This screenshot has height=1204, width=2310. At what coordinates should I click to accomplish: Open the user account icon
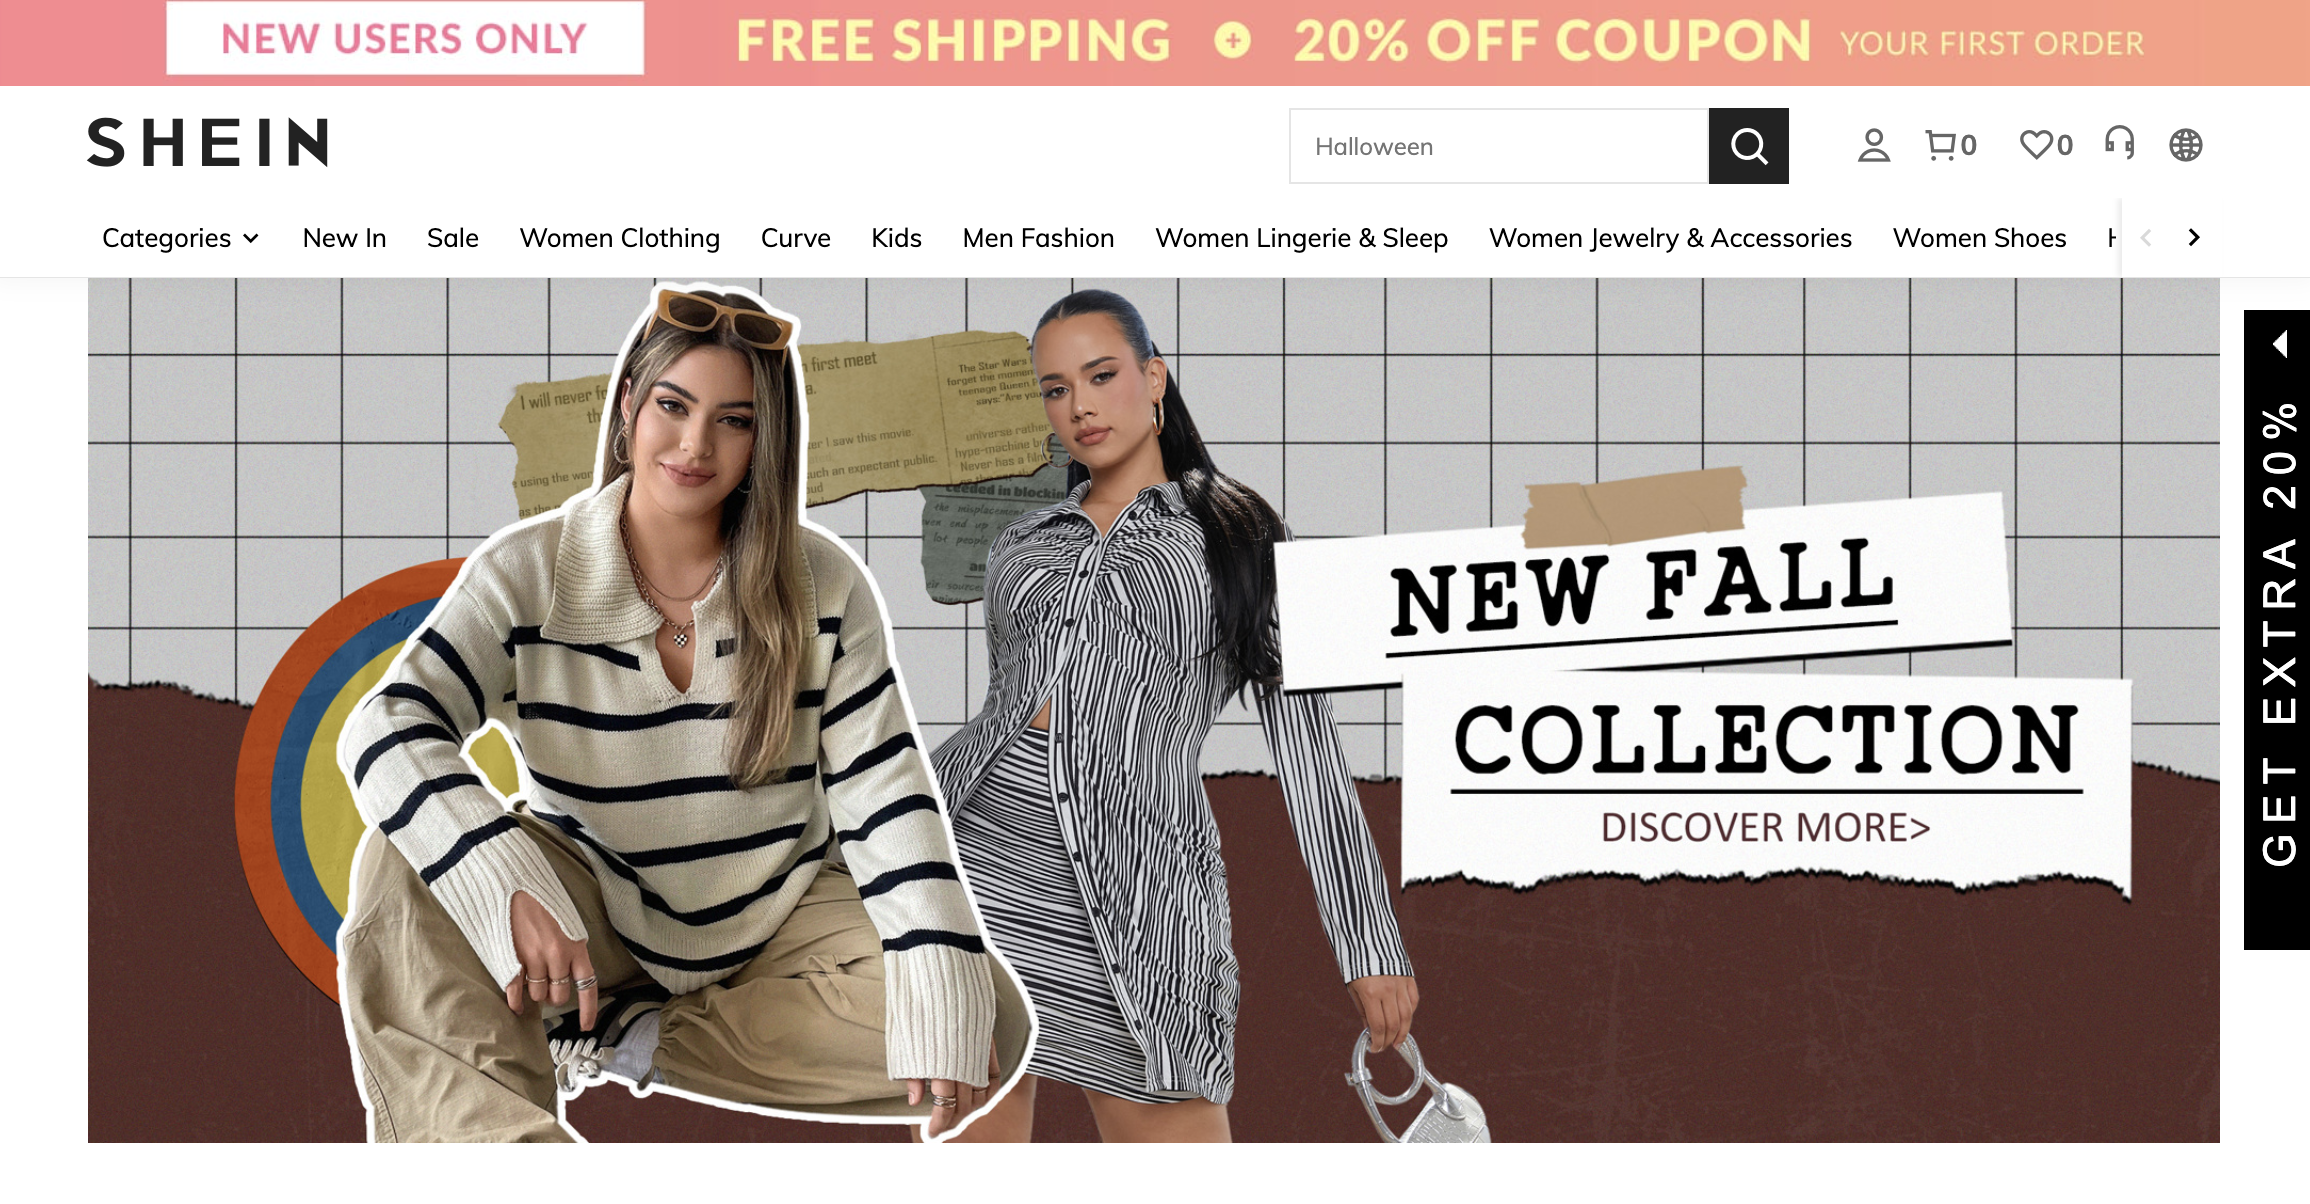click(1874, 146)
